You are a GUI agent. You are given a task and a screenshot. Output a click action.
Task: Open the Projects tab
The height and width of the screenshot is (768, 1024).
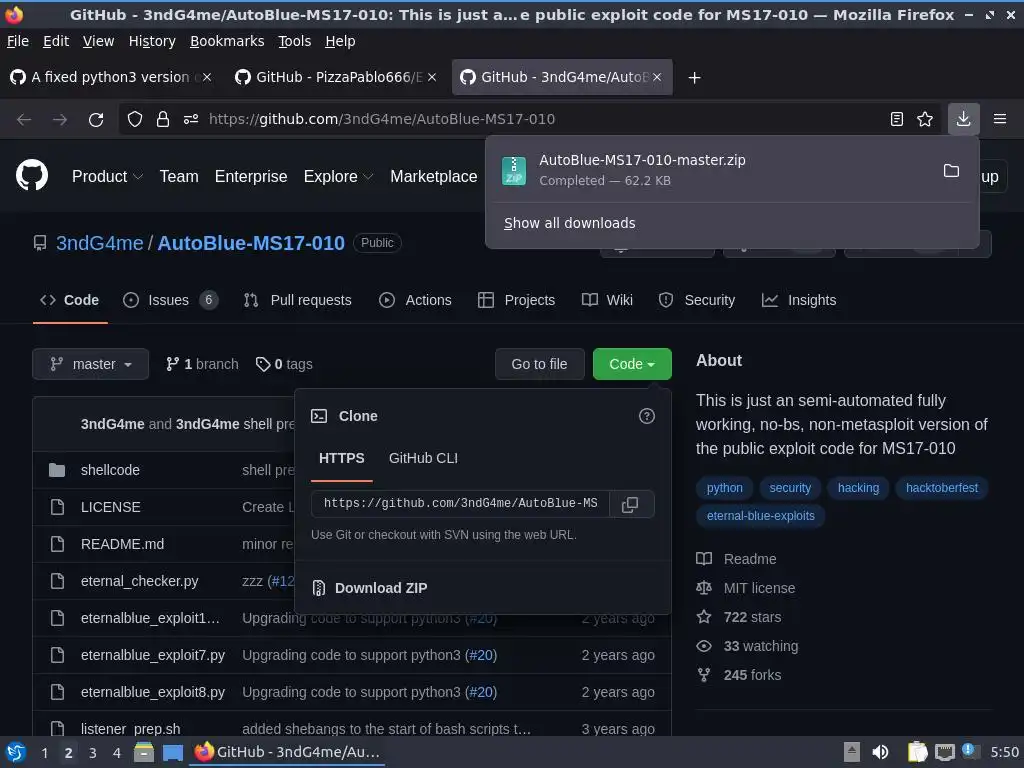coord(517,300)
